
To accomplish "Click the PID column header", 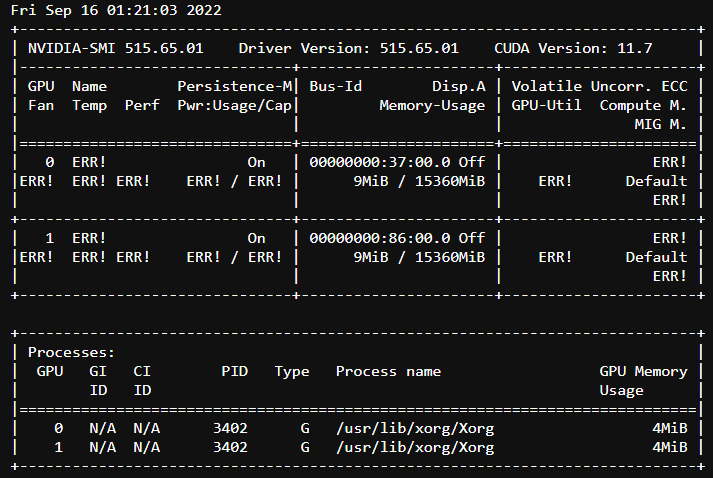I will [x=235, y=371].
